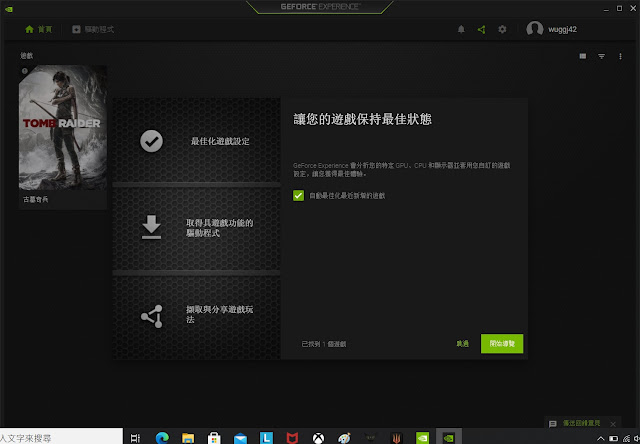This screenshot has height=444, width=640.
Task: Open the more options vertical dots
Action: point(620,56)
